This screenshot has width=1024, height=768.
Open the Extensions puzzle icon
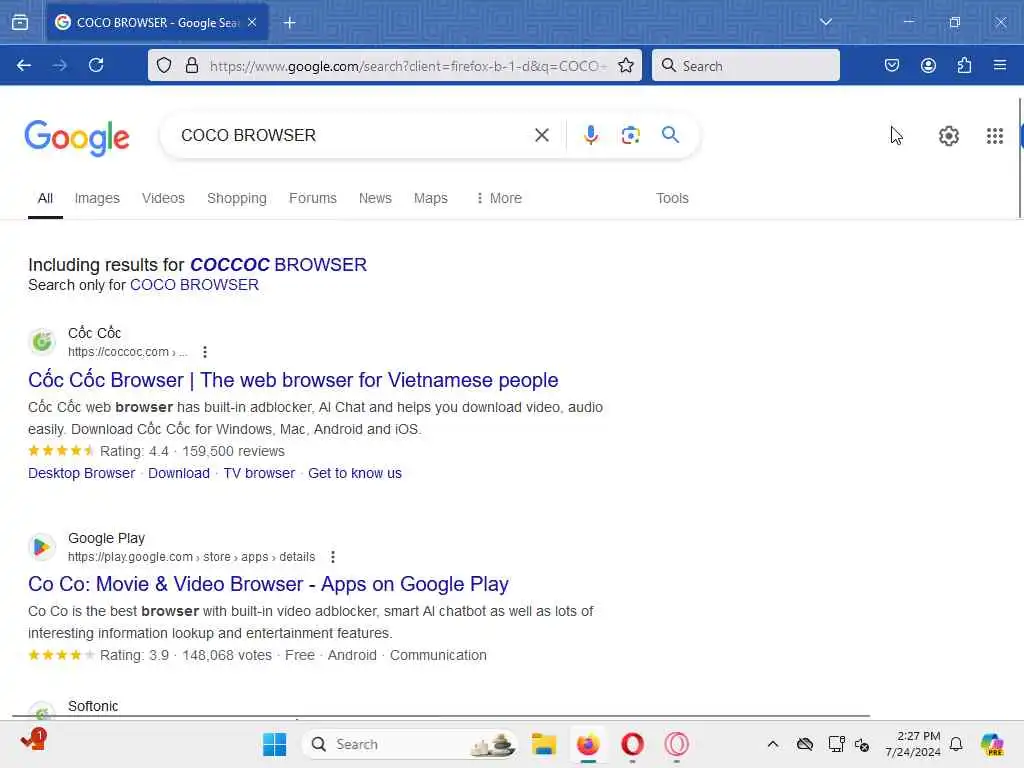click(964, 65)
